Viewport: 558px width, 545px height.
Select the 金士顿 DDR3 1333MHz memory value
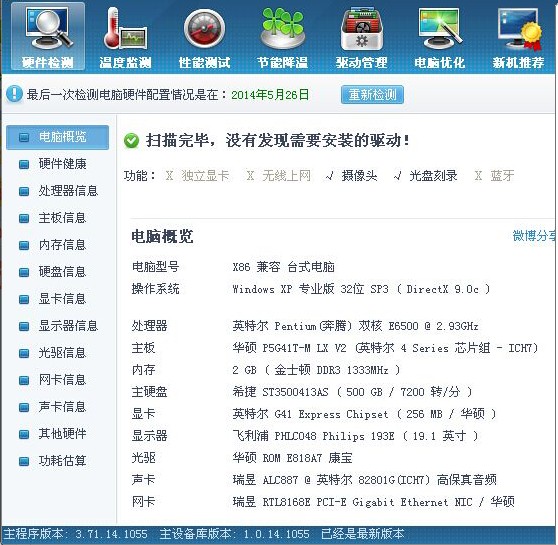click(316, 370)
